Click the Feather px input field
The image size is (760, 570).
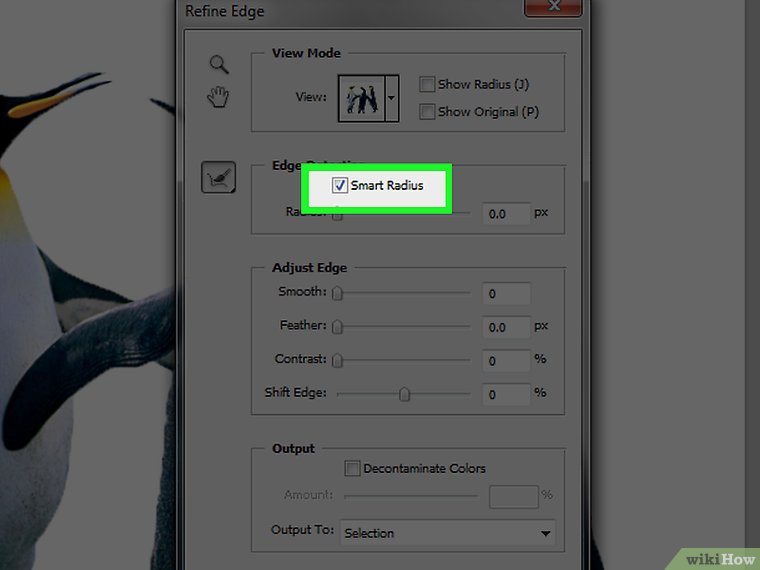click(506, 327)
